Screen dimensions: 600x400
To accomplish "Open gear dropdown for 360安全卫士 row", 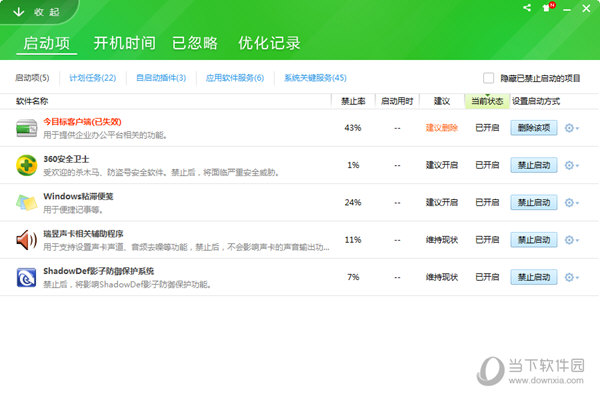I will [572, 165].
